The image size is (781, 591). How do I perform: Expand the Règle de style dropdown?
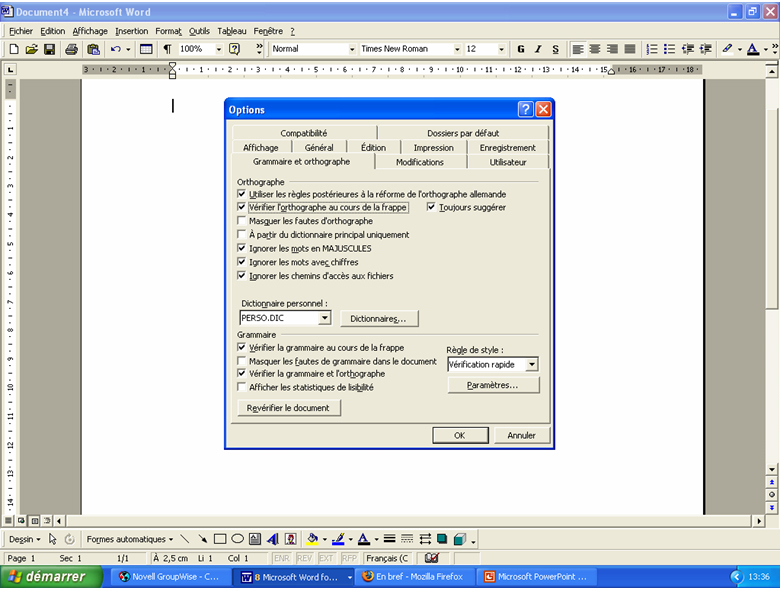pos(532,365)
